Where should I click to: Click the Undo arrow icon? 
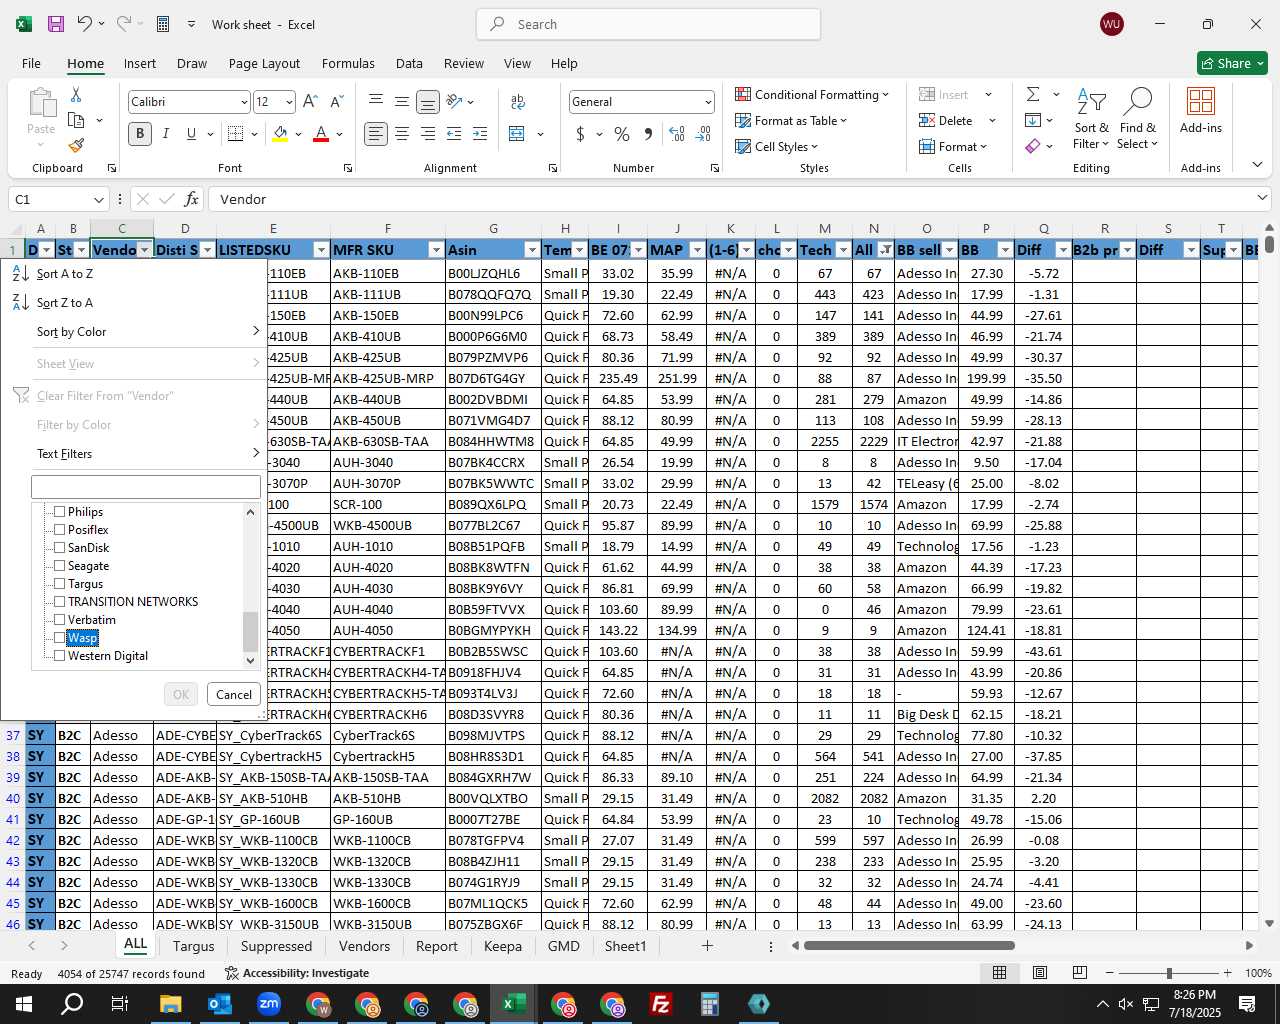[85, 24]
